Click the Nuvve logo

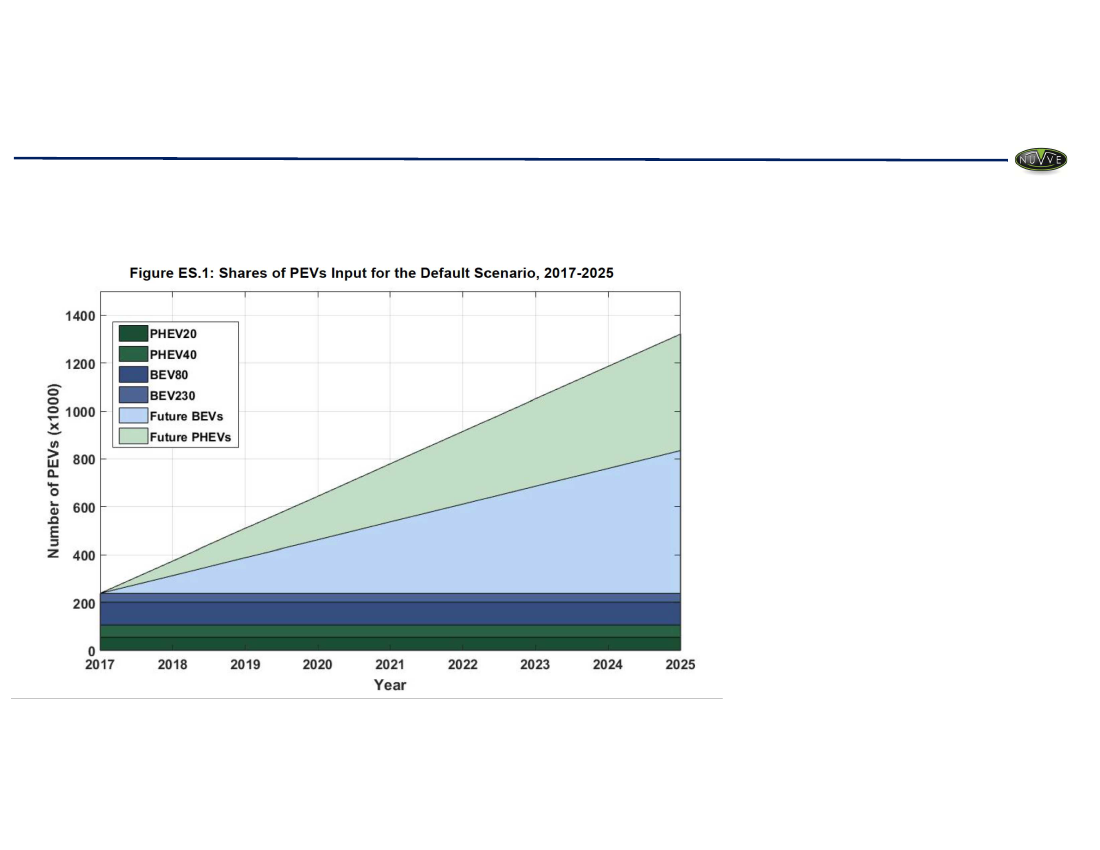(1040, 160)
